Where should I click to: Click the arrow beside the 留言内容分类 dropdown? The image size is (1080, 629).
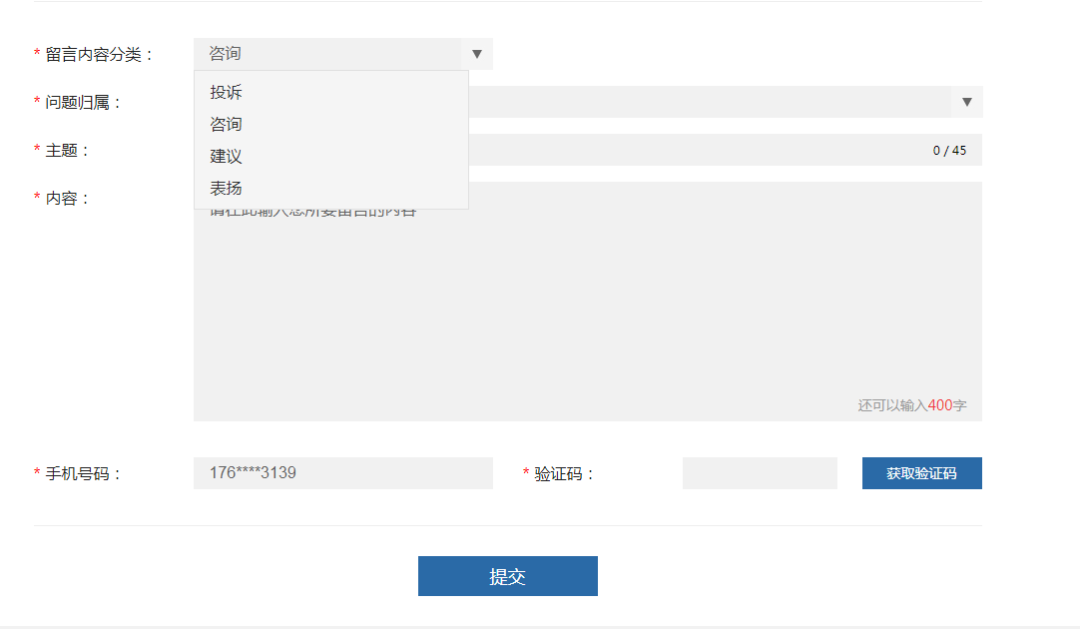[x=477, y=54]
